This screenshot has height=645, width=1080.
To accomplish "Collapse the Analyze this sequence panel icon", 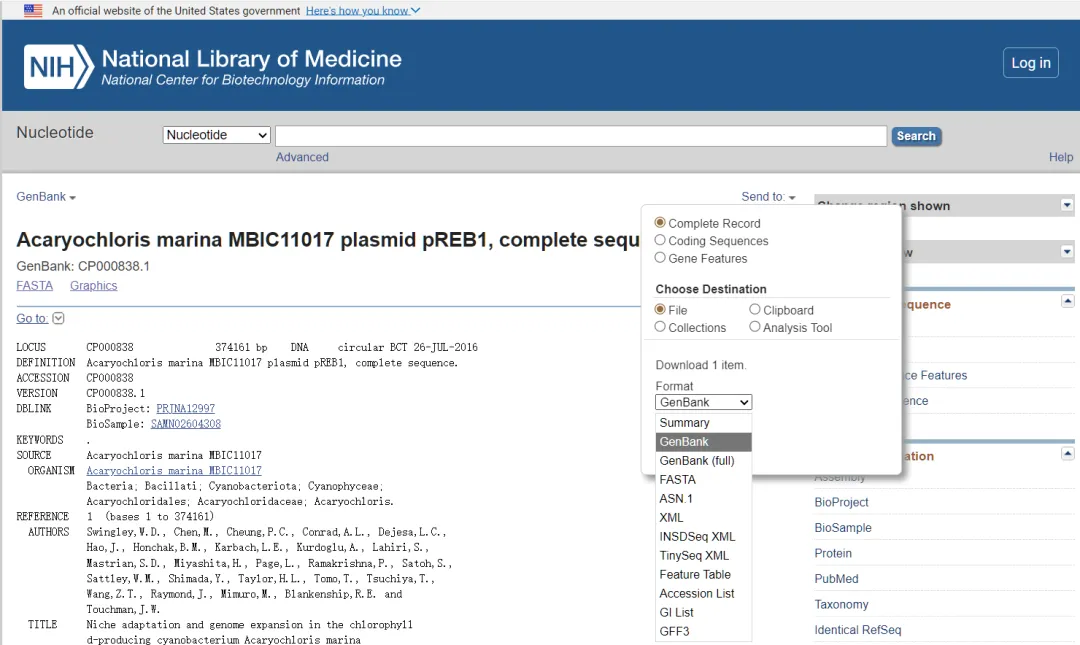I will [1067, 301].
